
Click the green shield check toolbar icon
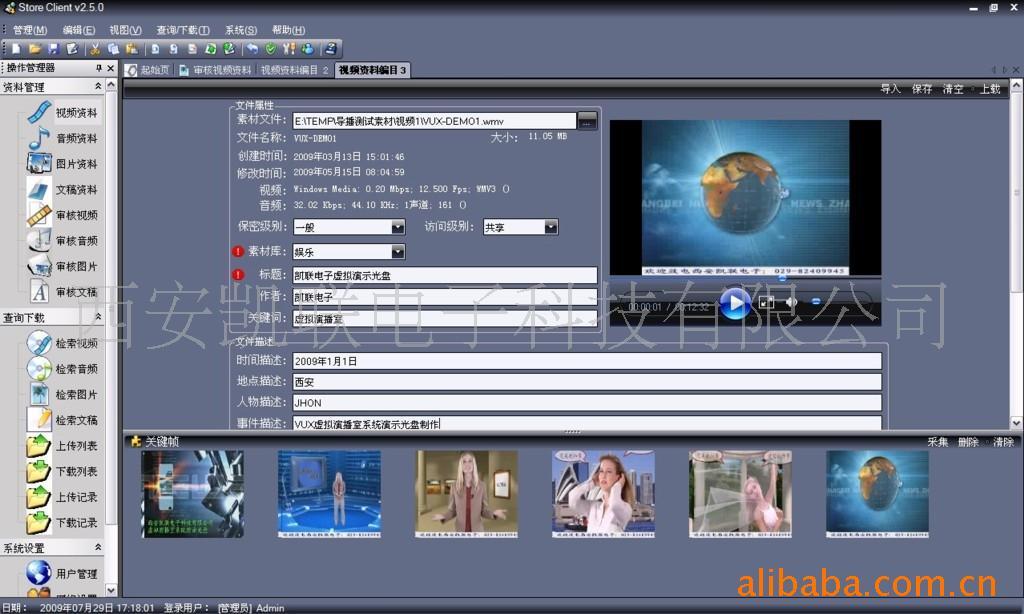270,48
